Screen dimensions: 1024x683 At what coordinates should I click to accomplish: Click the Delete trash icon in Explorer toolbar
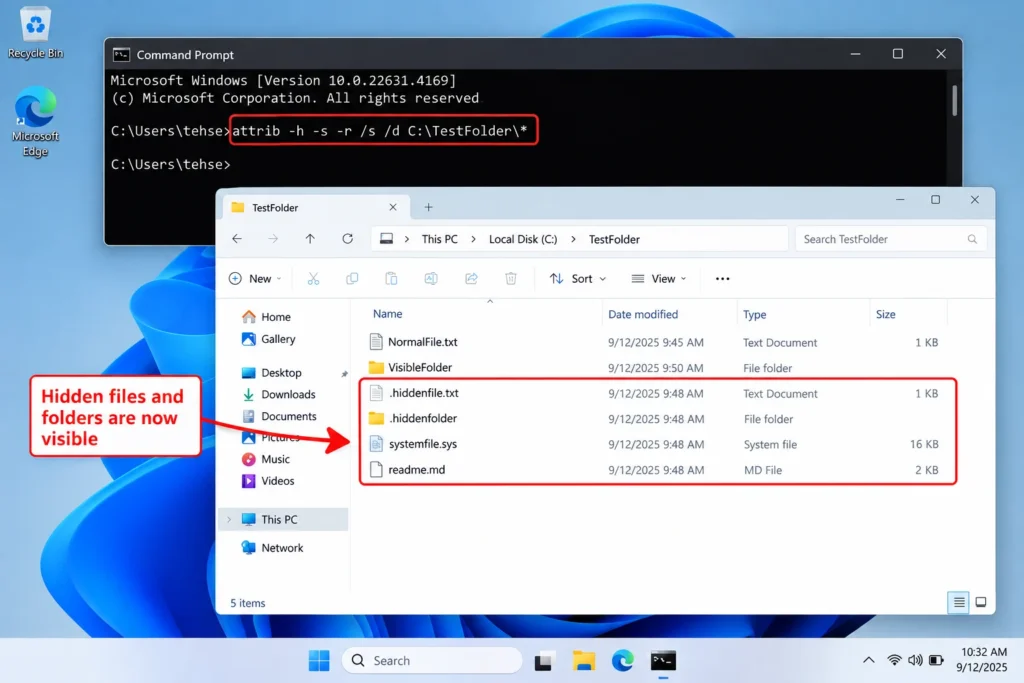[511, 279]
